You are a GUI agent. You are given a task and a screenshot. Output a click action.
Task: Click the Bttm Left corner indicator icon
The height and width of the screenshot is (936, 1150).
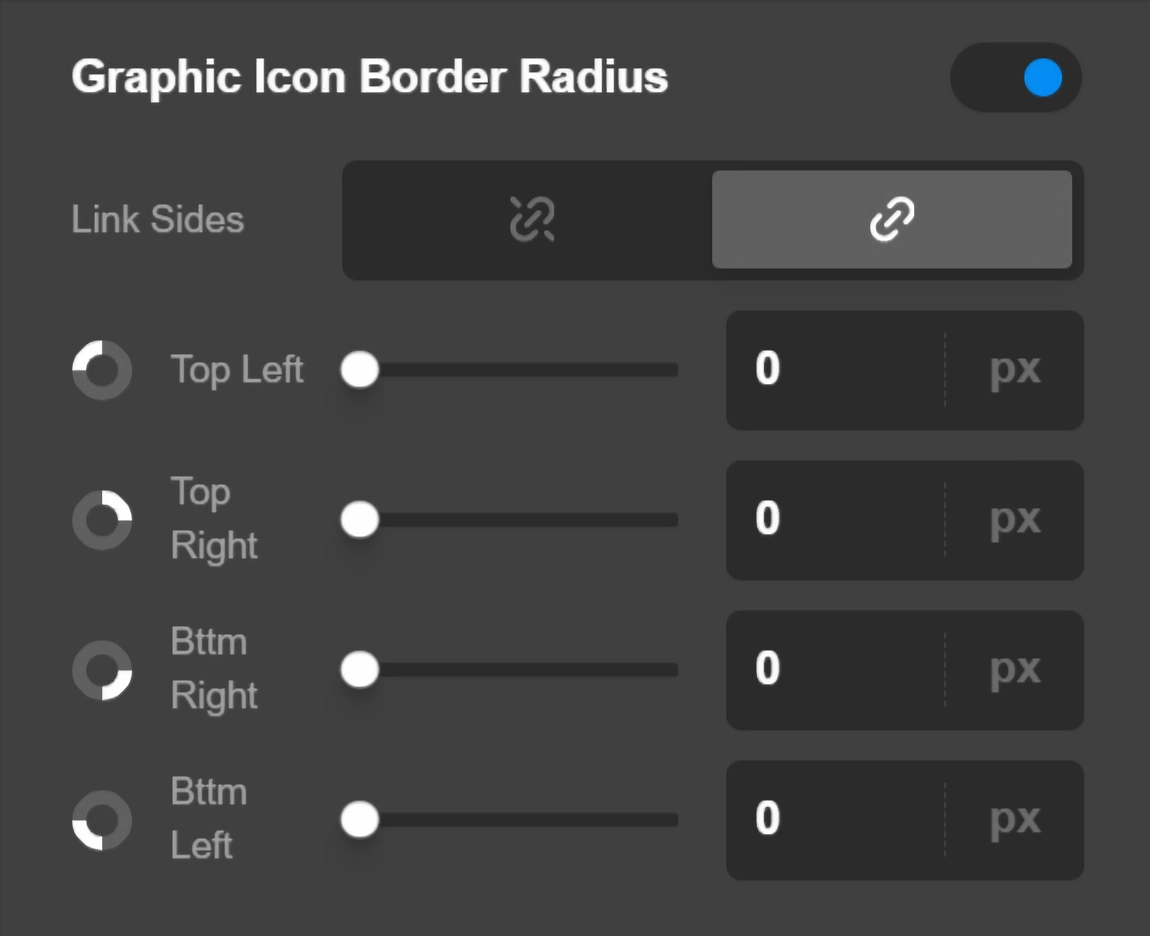click(x=101, y=820)
